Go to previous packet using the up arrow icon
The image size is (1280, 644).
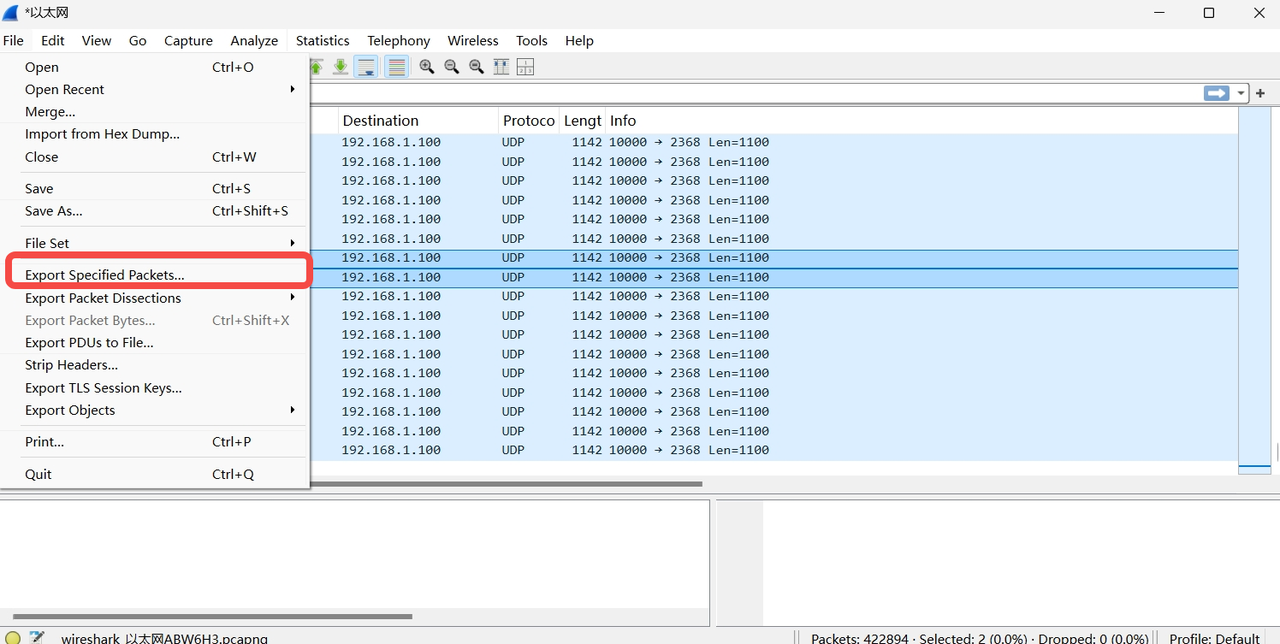click(x=316, y=66)
